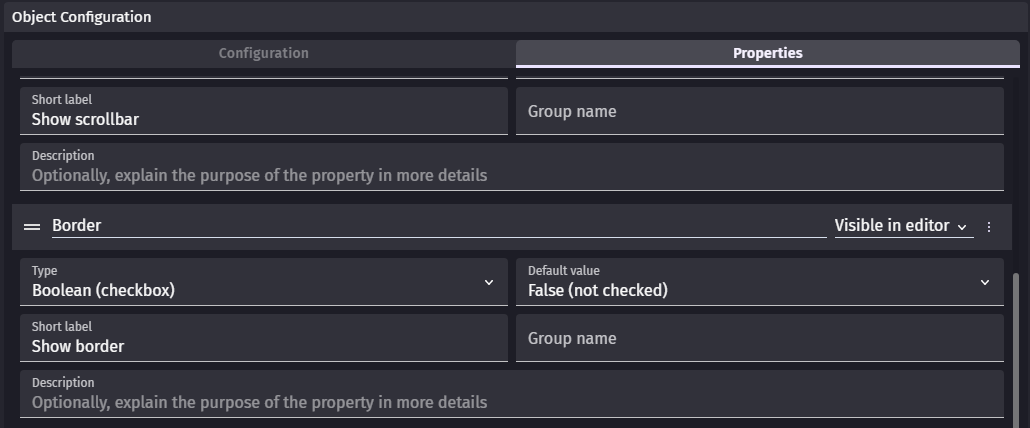This screenshot has height=428, width=1030.
Task: Click the Description field under Show border
Action: coord(512,394)
